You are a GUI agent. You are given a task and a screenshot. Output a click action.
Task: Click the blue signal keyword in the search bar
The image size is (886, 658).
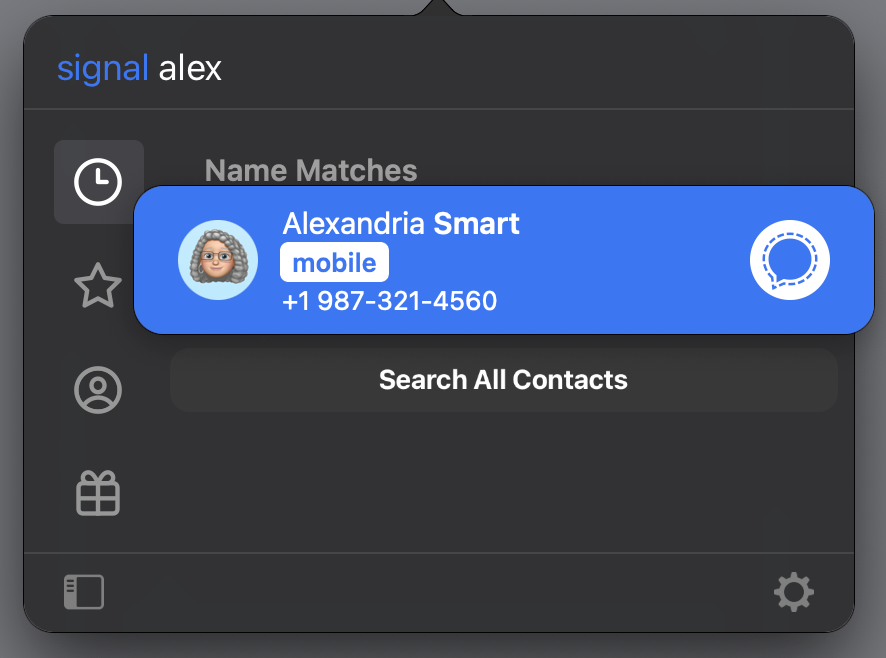tap(103, 69)
